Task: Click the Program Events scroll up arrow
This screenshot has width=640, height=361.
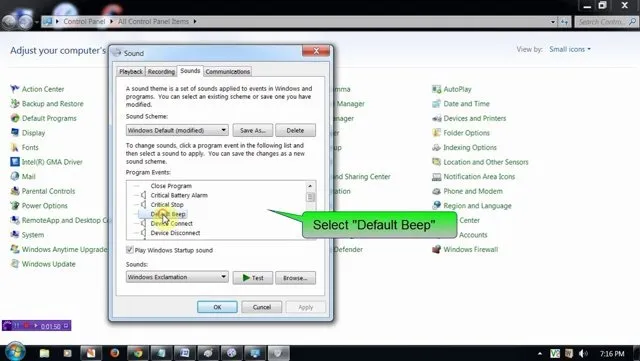Action: click(x=310, y=186)
